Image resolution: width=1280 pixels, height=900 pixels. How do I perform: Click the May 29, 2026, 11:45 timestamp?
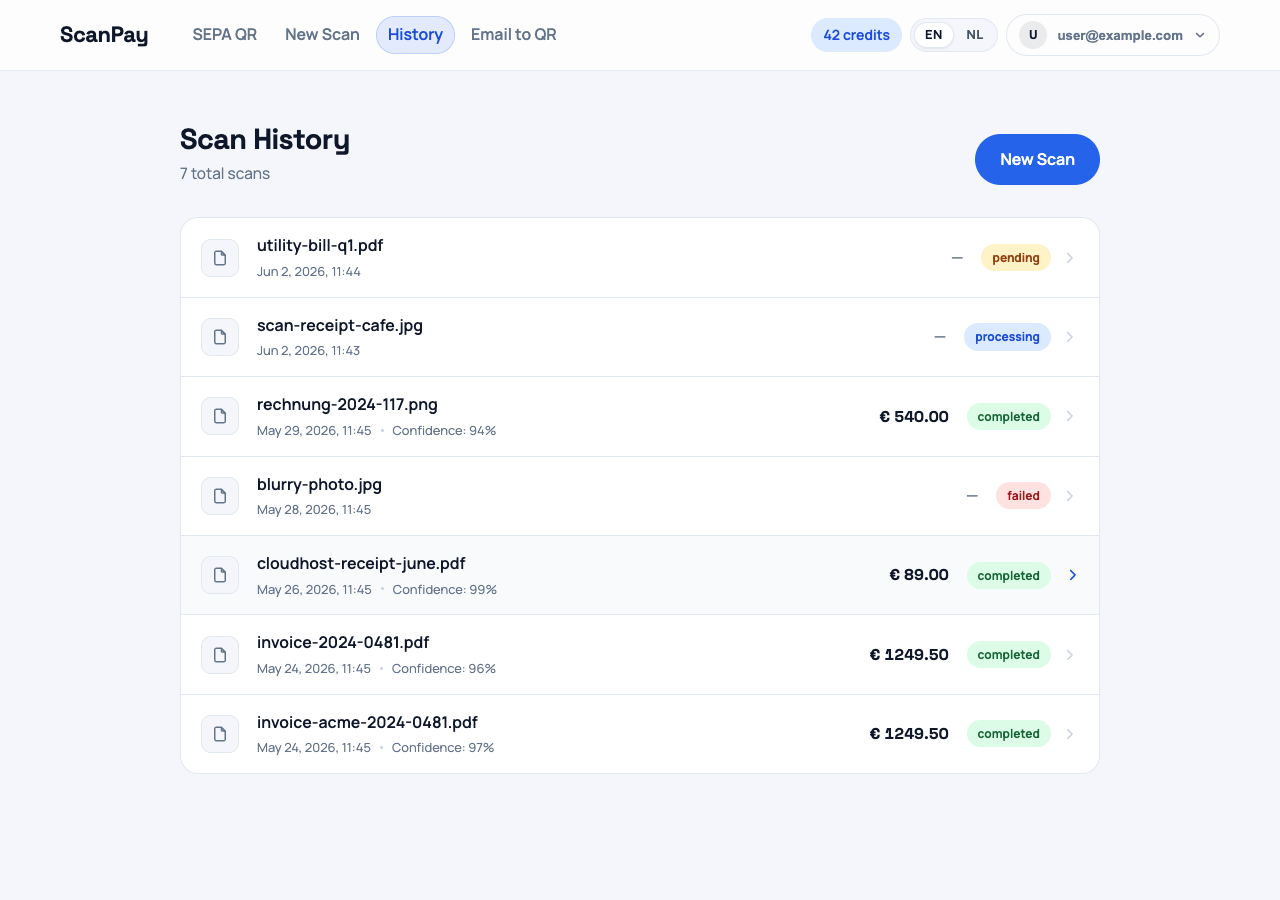click(x=314, y=431)
